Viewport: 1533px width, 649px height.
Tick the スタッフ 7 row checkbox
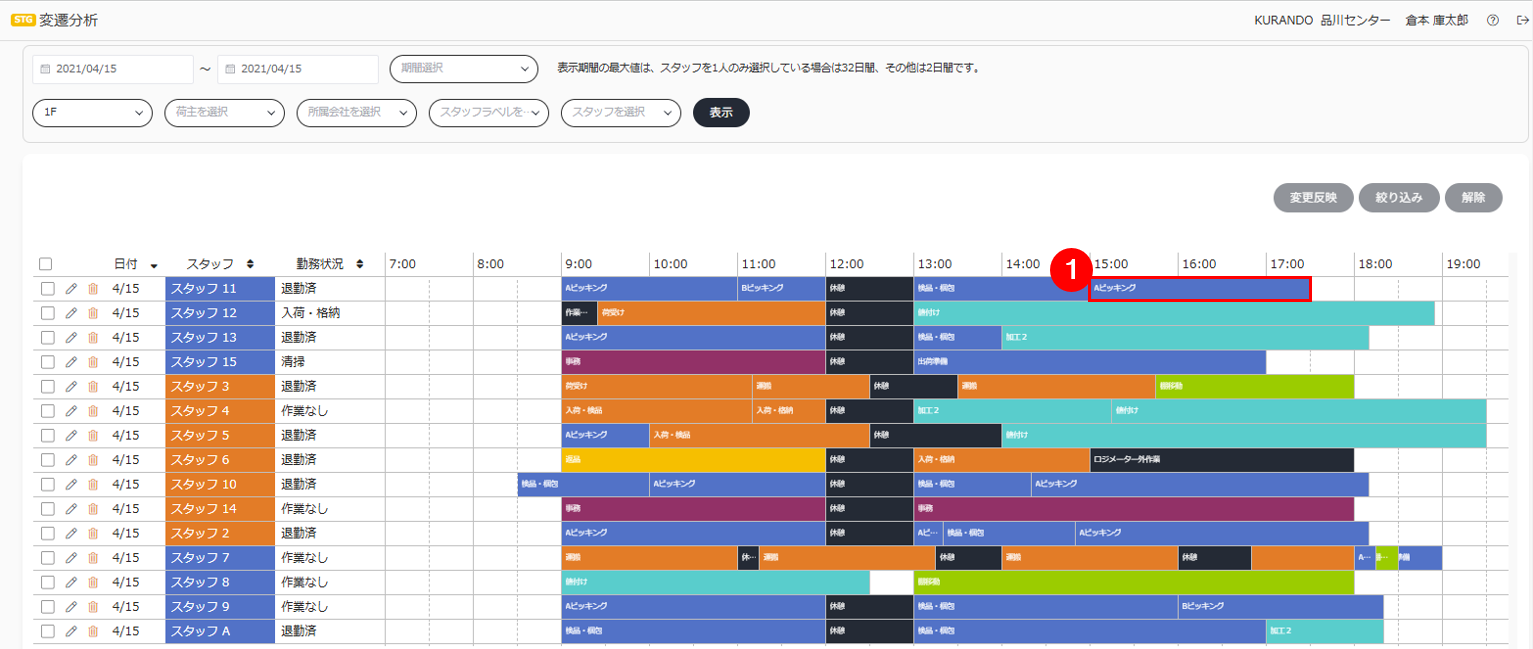click(x=47, y=558)
